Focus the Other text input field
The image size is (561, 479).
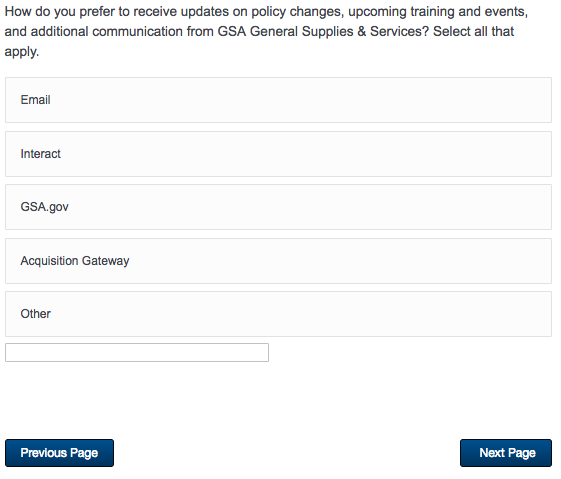click(x=137, y=353)
